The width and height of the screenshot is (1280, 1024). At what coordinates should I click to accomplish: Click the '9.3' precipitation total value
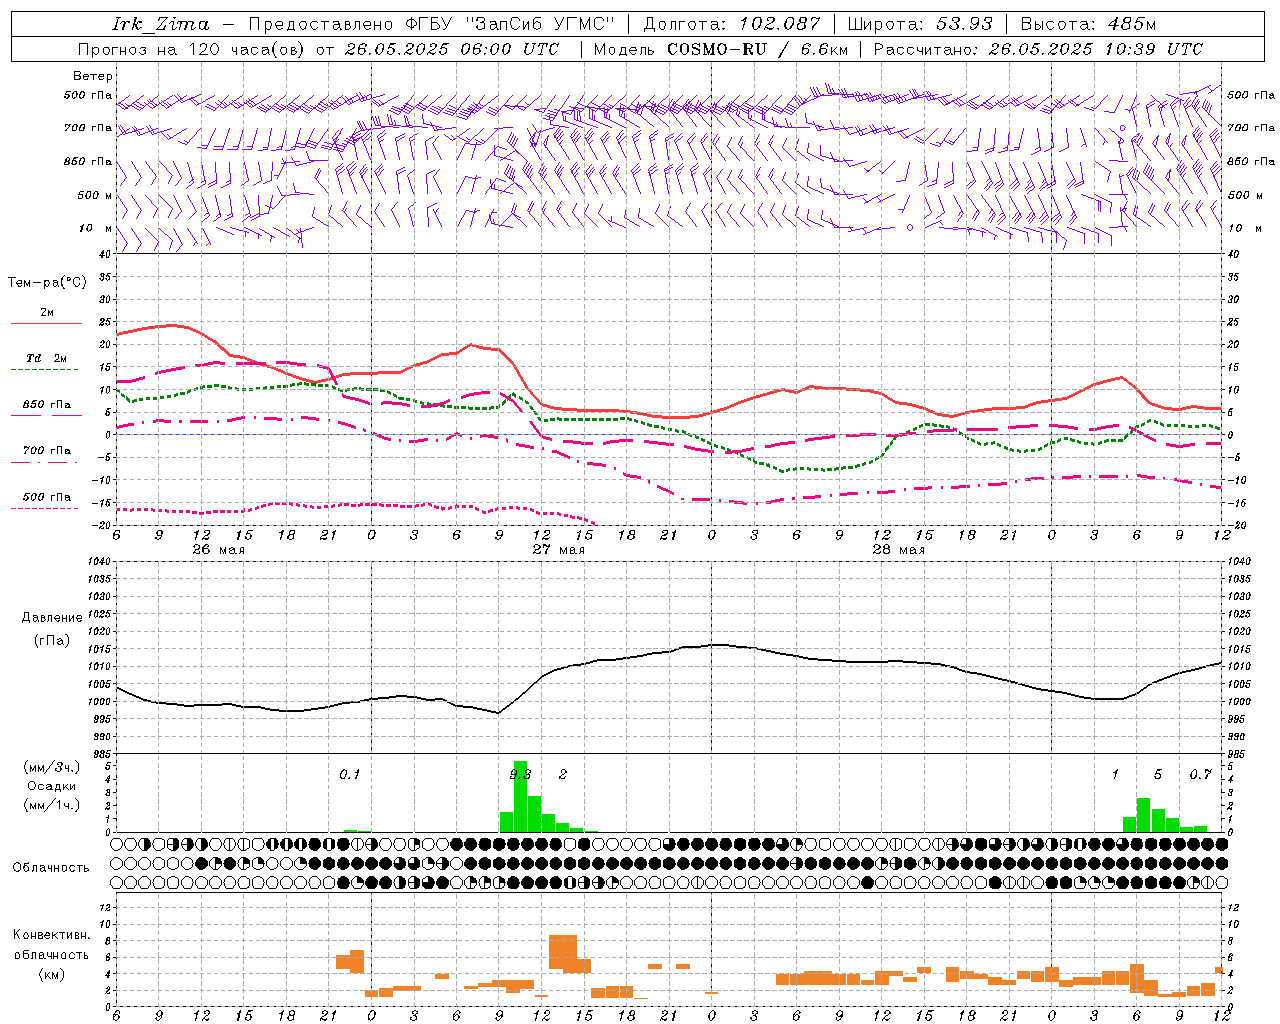tap(520, 775)
